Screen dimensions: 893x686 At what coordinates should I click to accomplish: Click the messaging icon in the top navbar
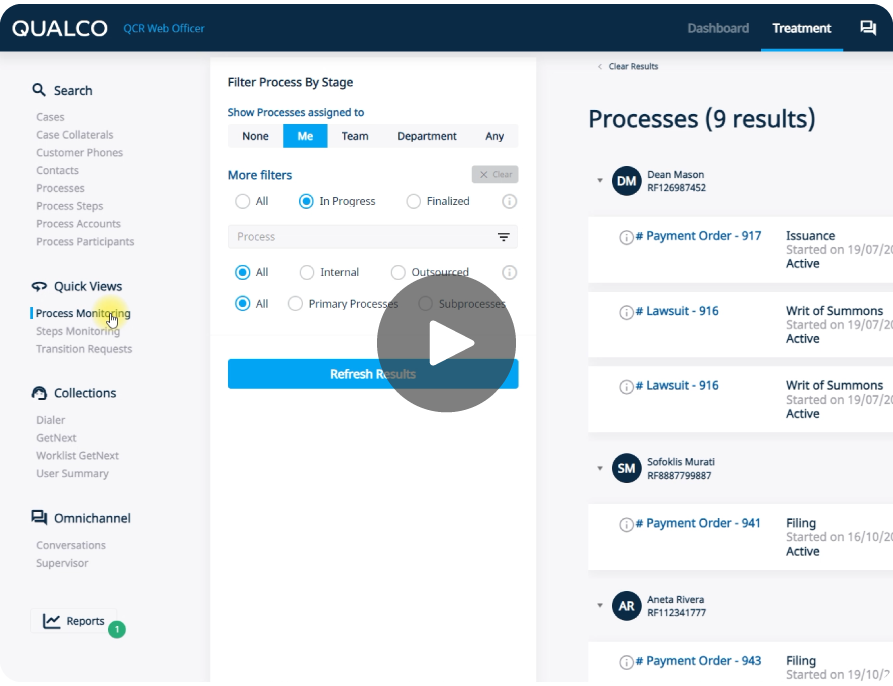868,29
